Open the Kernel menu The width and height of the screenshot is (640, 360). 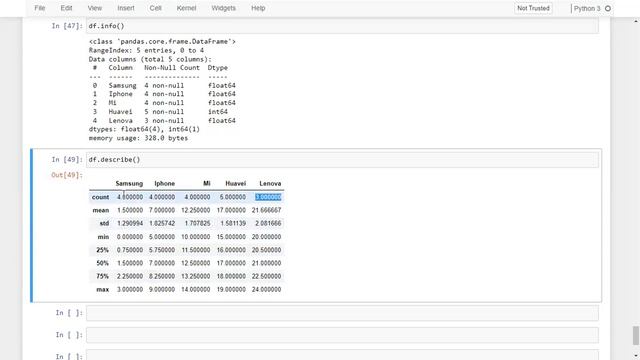pos(186,8)
